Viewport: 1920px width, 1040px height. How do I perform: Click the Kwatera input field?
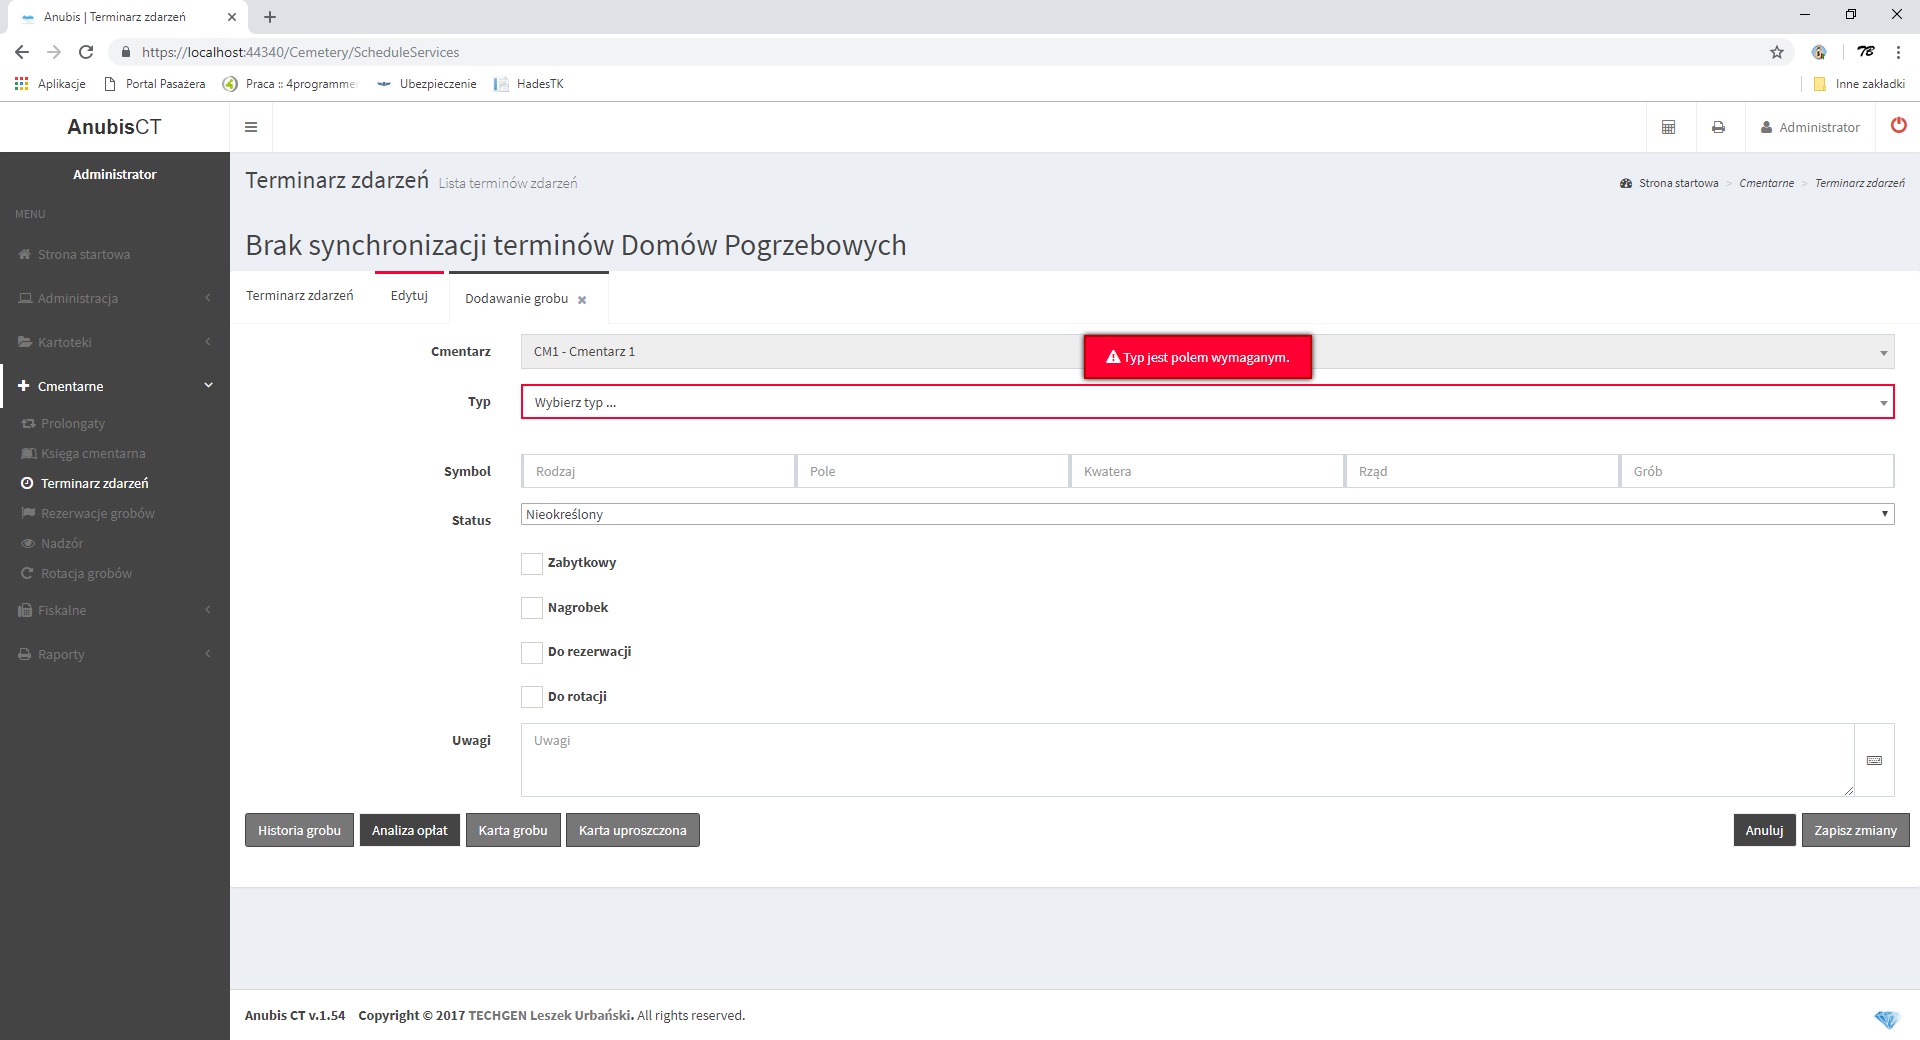1206,471
